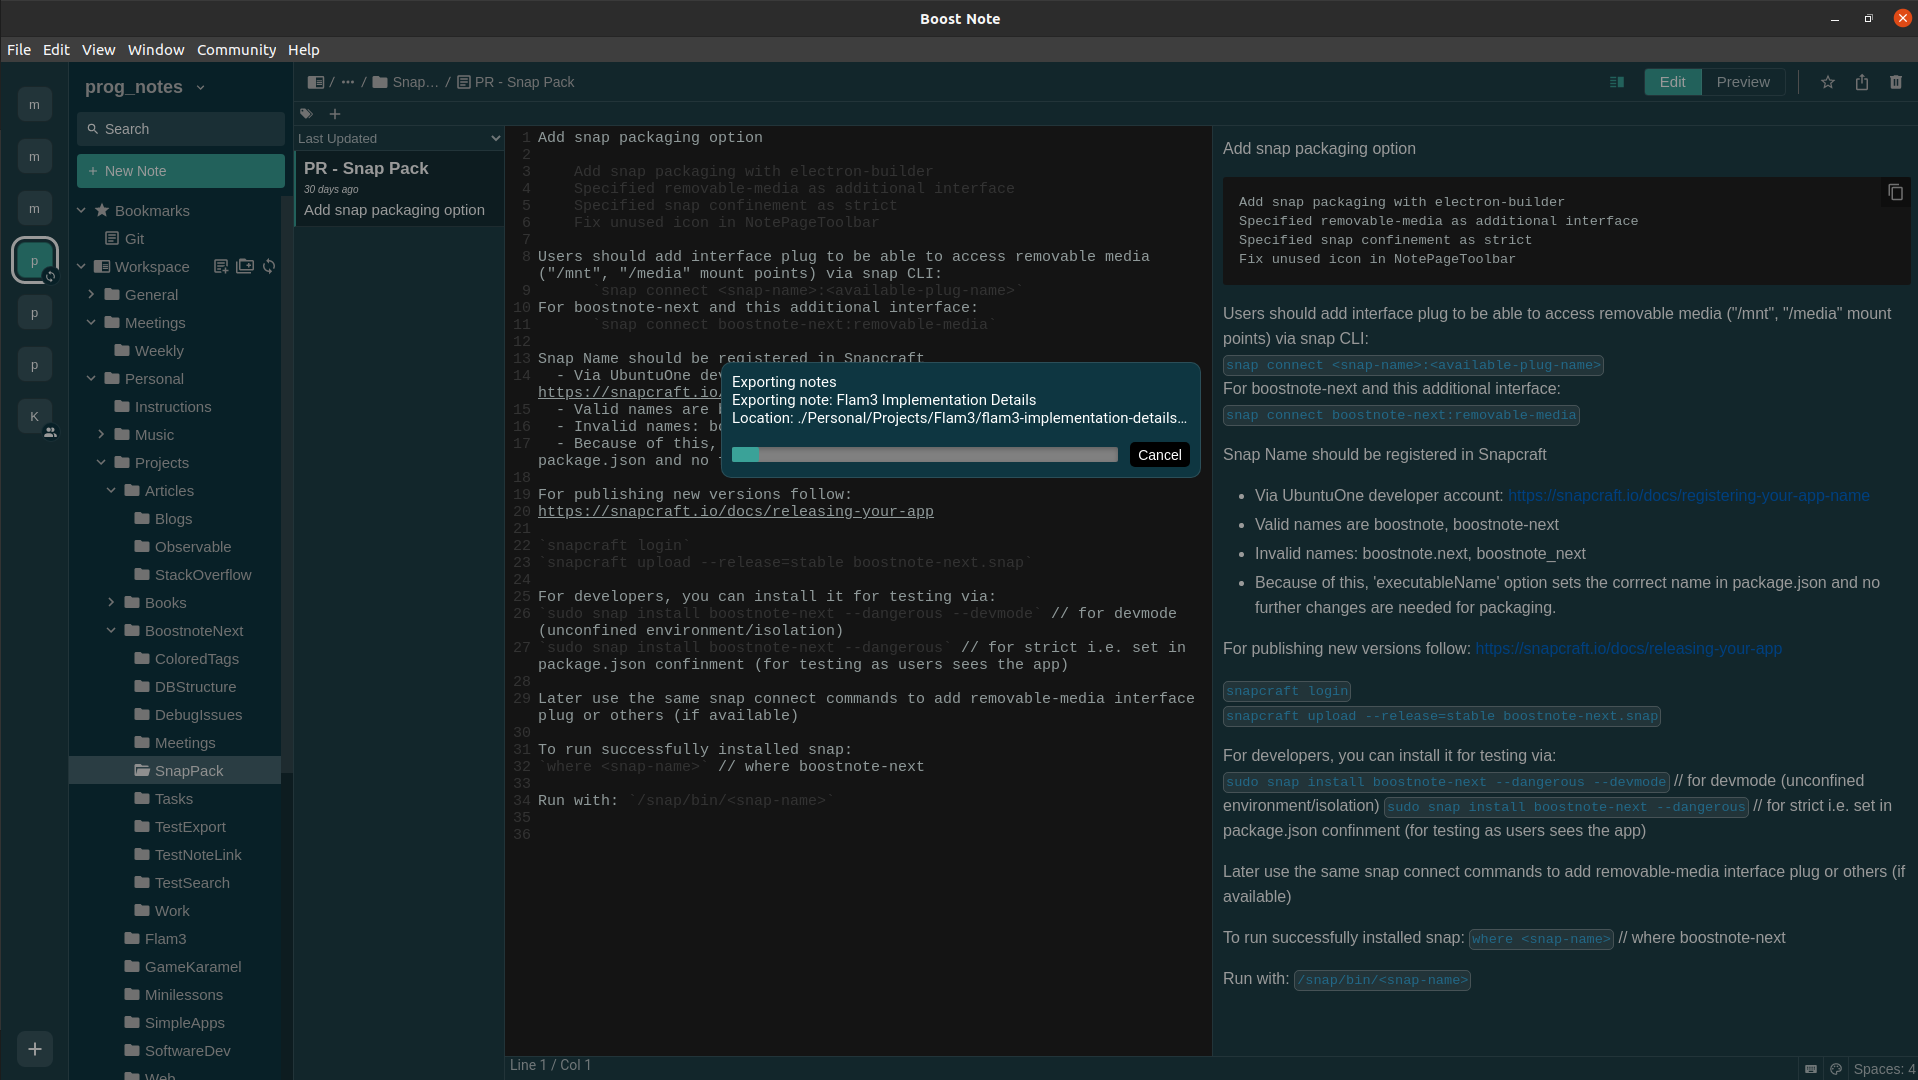Cancel the notes export

[1159, 455]
